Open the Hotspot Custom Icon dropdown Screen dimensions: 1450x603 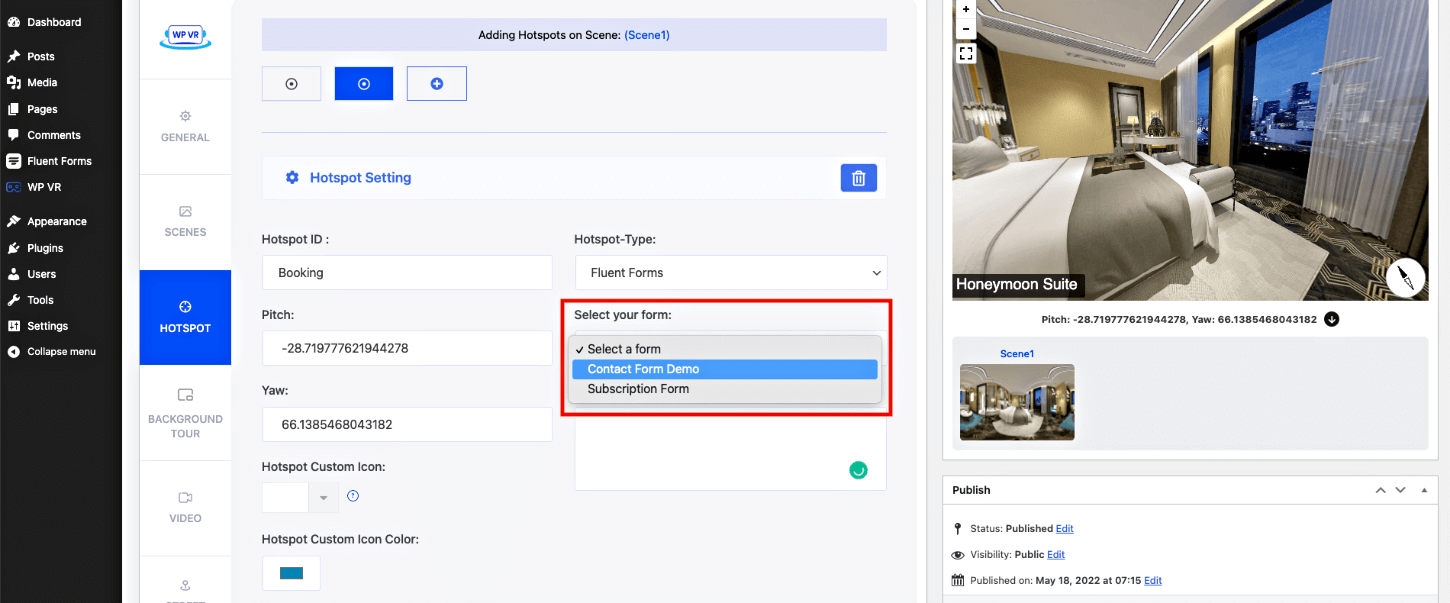click(x=323, y=497)
